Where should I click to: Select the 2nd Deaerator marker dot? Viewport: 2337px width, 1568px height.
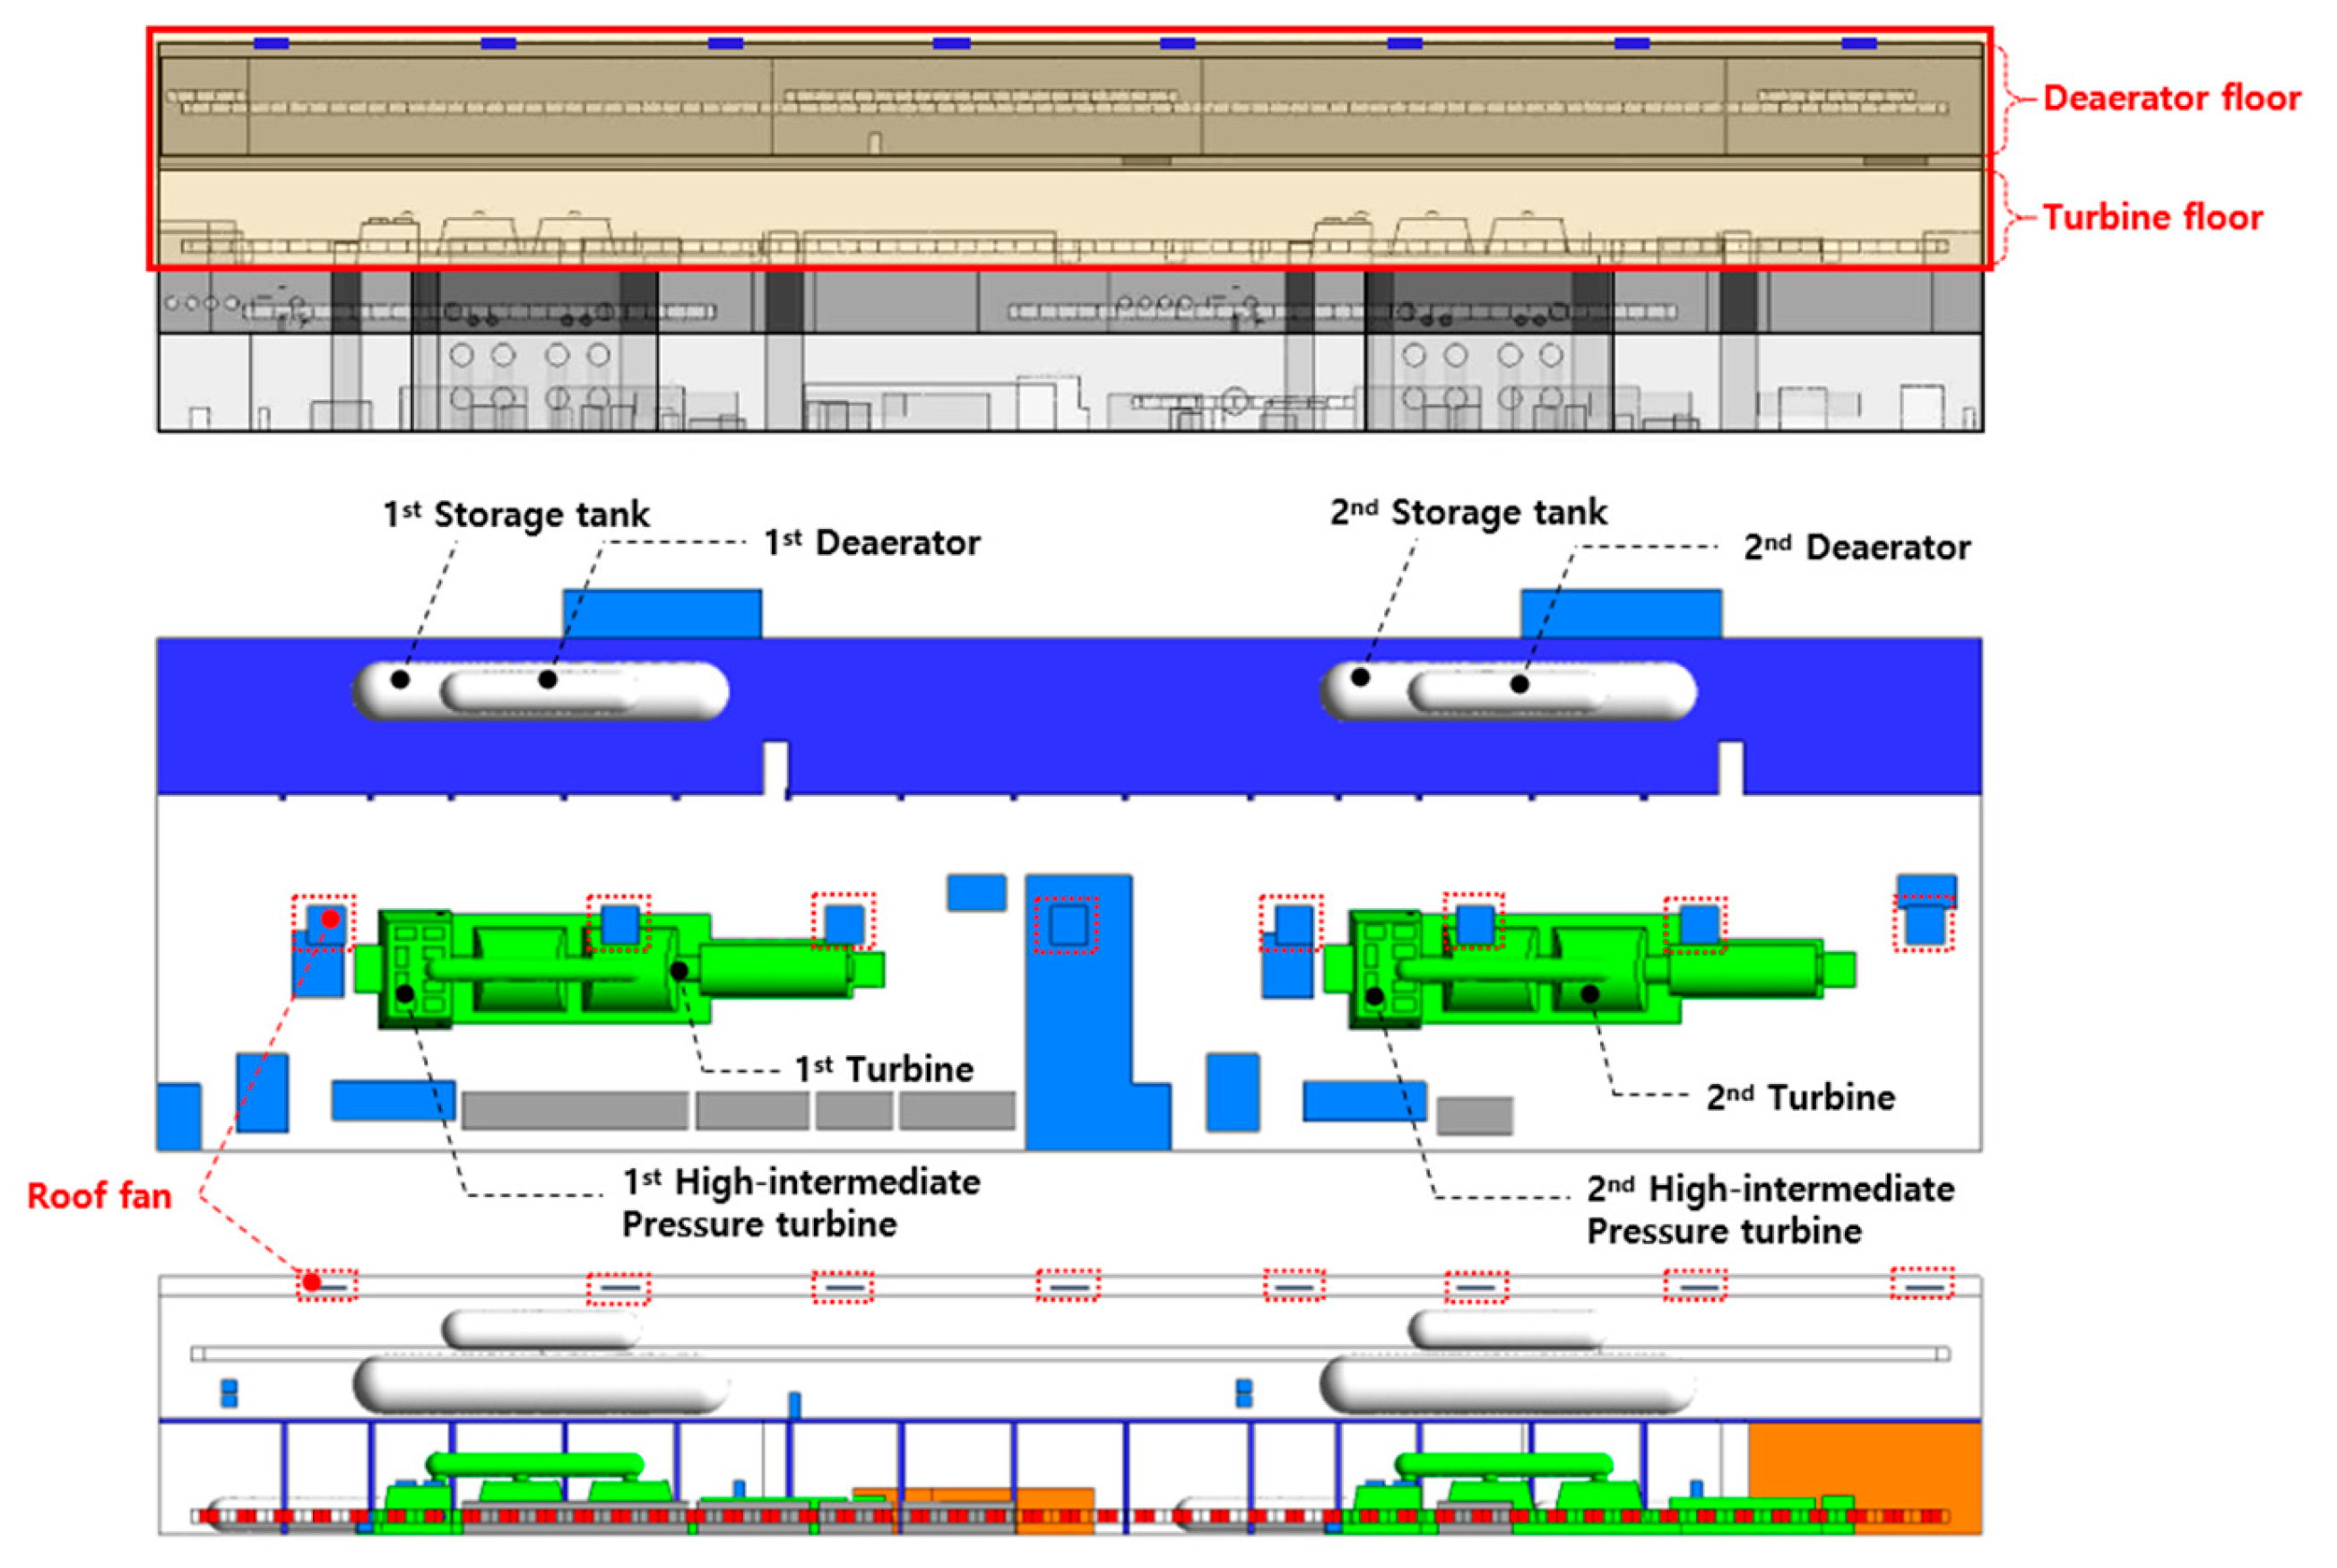1519,684
